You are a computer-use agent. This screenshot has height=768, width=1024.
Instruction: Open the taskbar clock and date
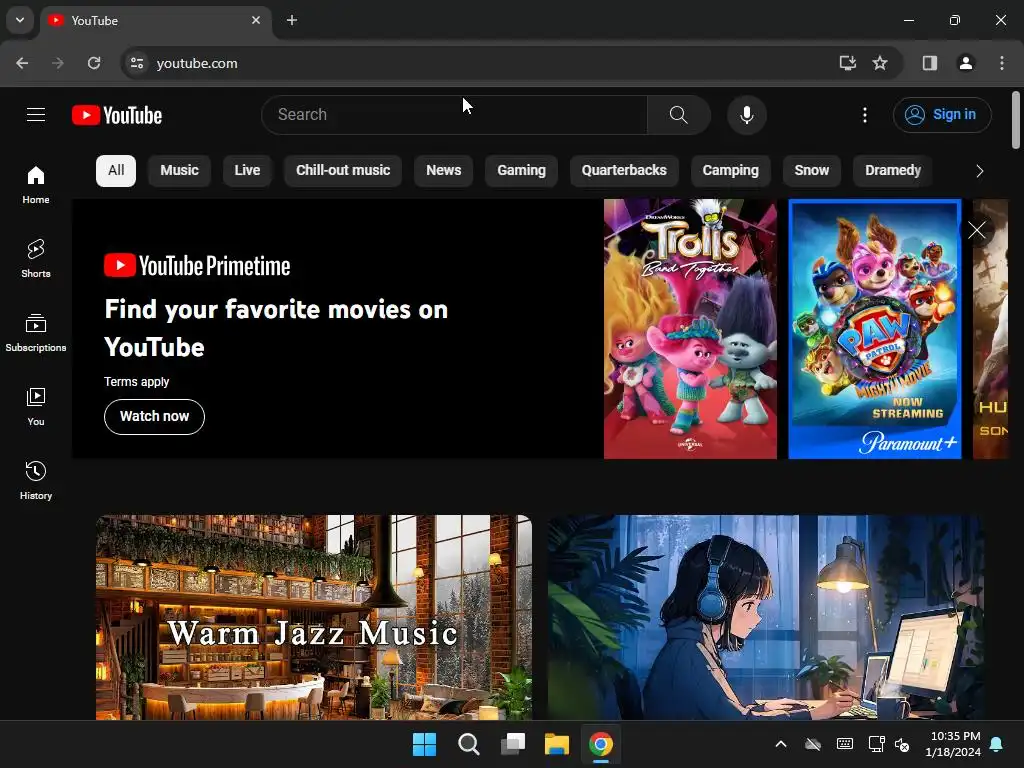[953, 744]
